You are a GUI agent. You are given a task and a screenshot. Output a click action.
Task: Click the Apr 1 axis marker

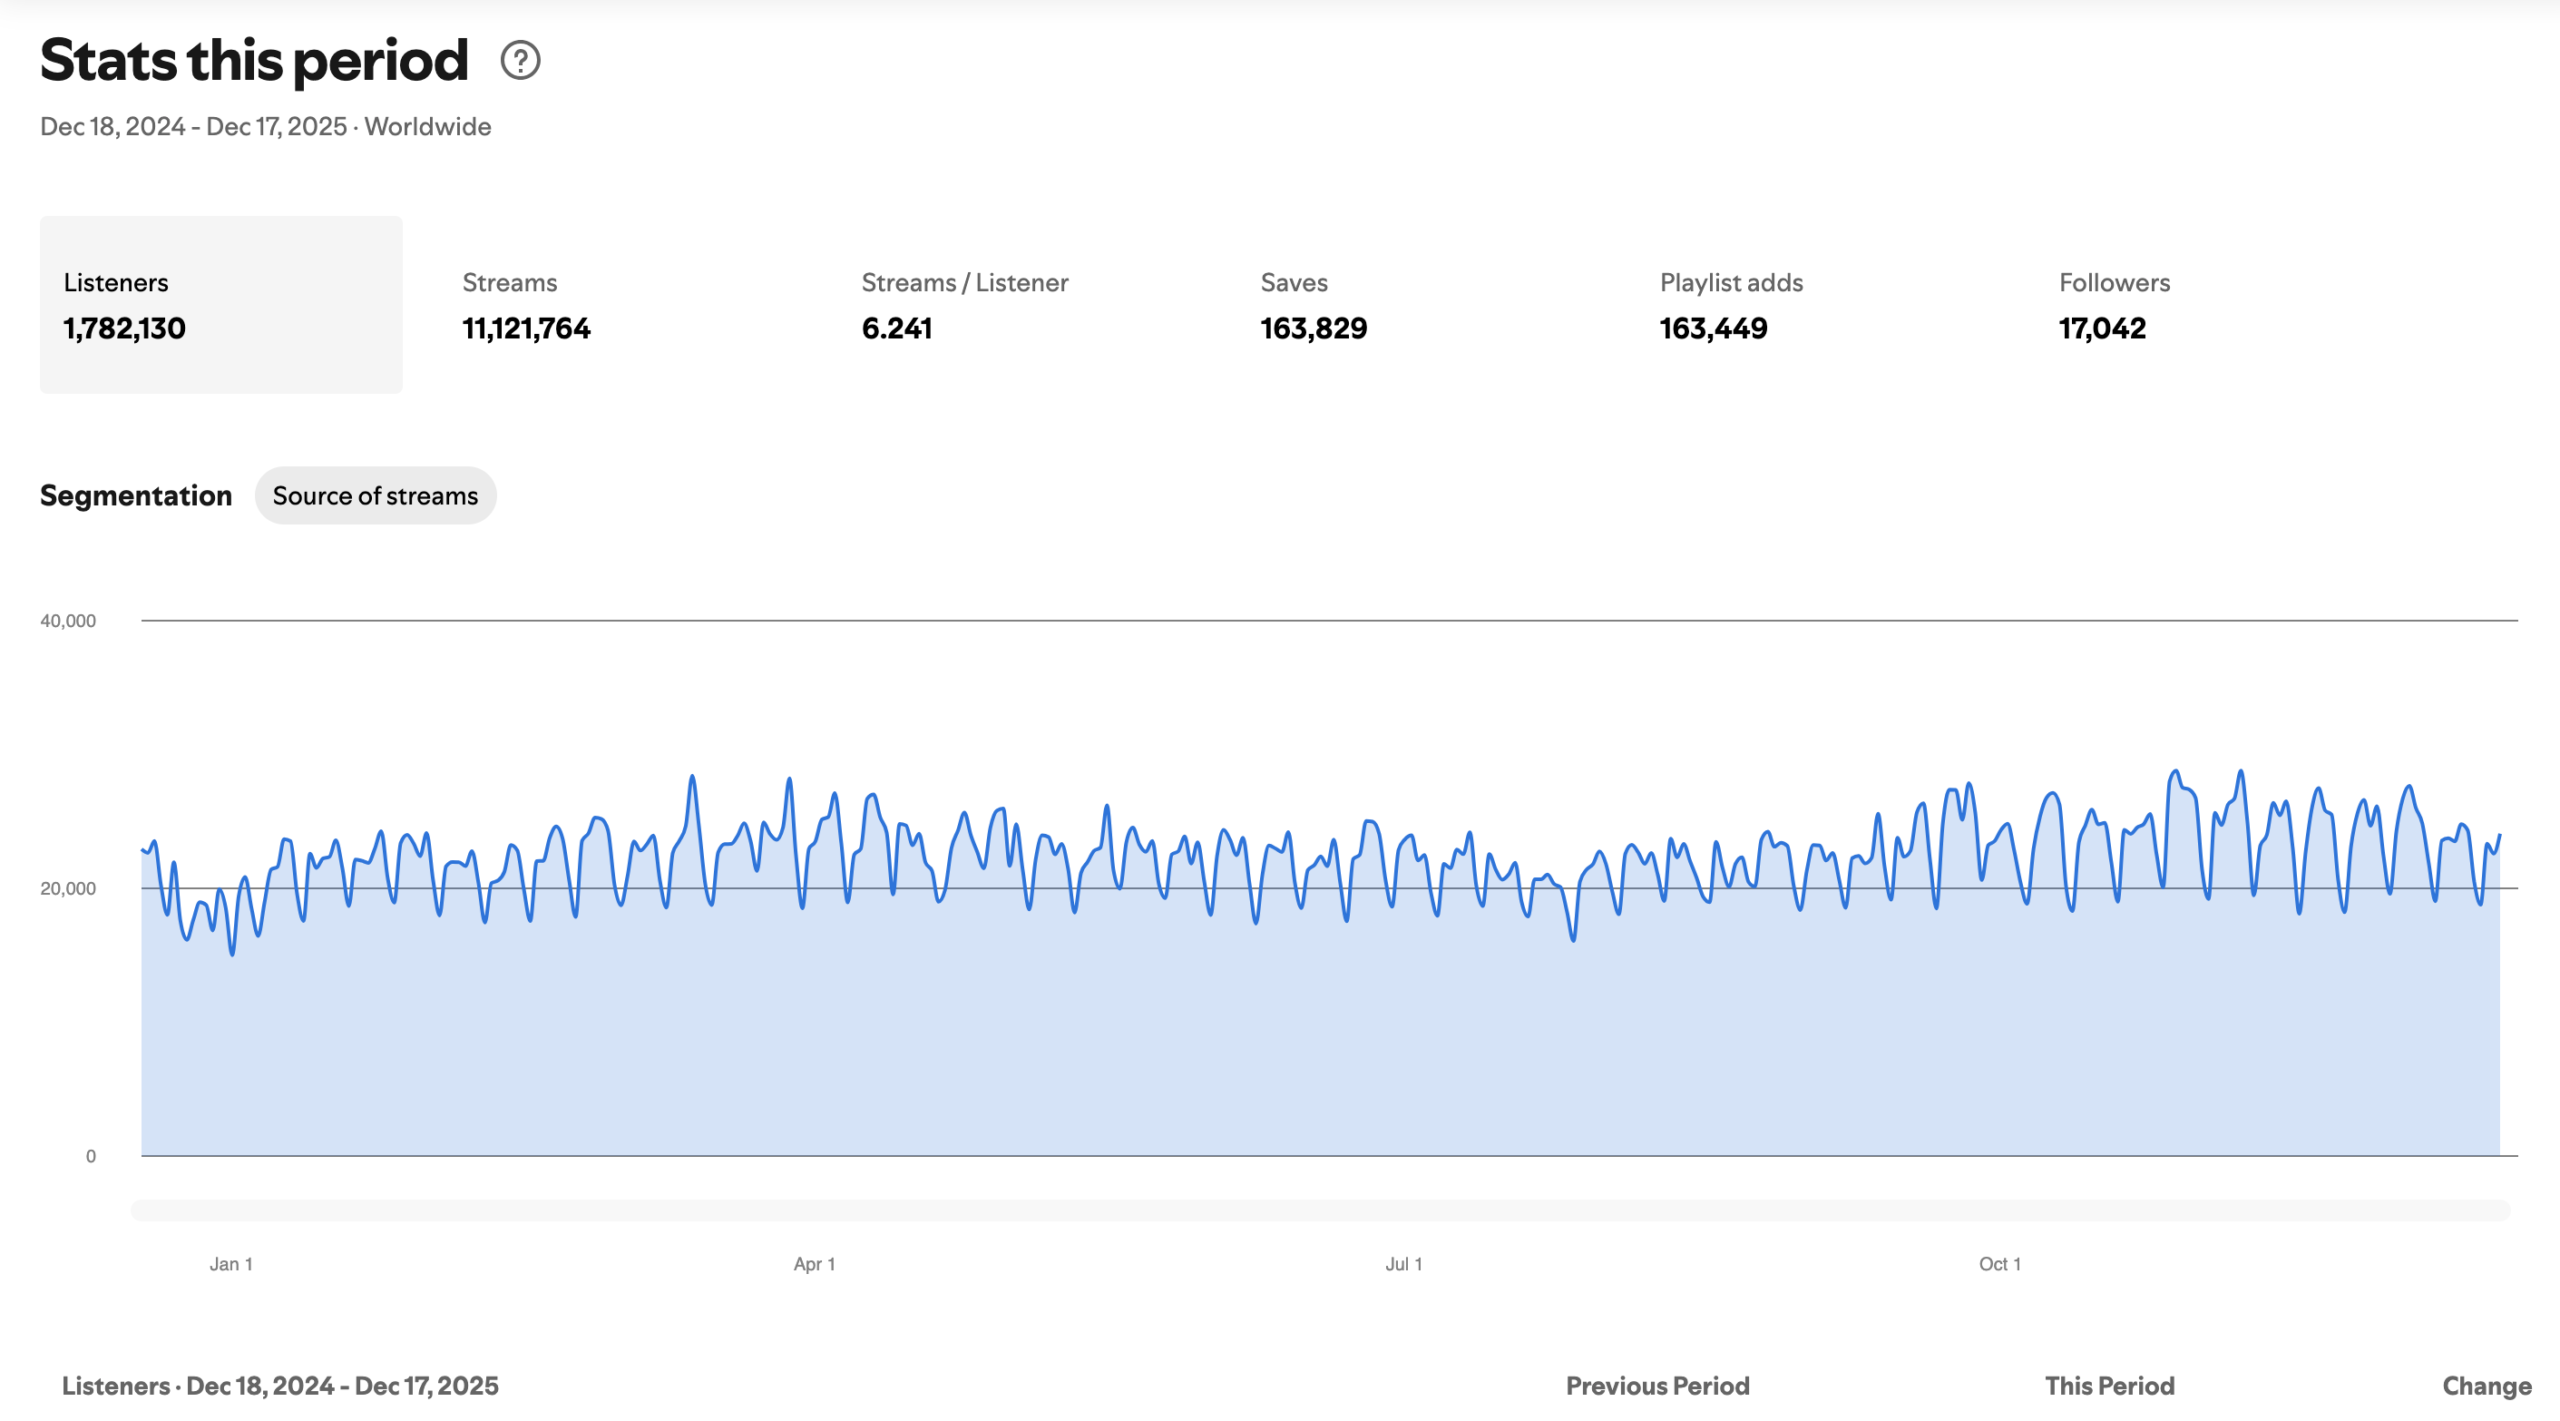[x=814, y=1265]
